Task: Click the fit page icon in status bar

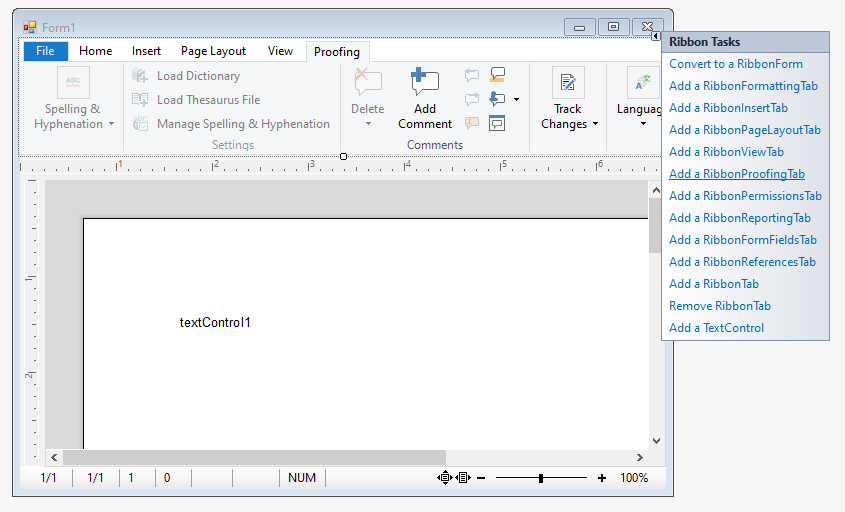Action: [445, 478]
